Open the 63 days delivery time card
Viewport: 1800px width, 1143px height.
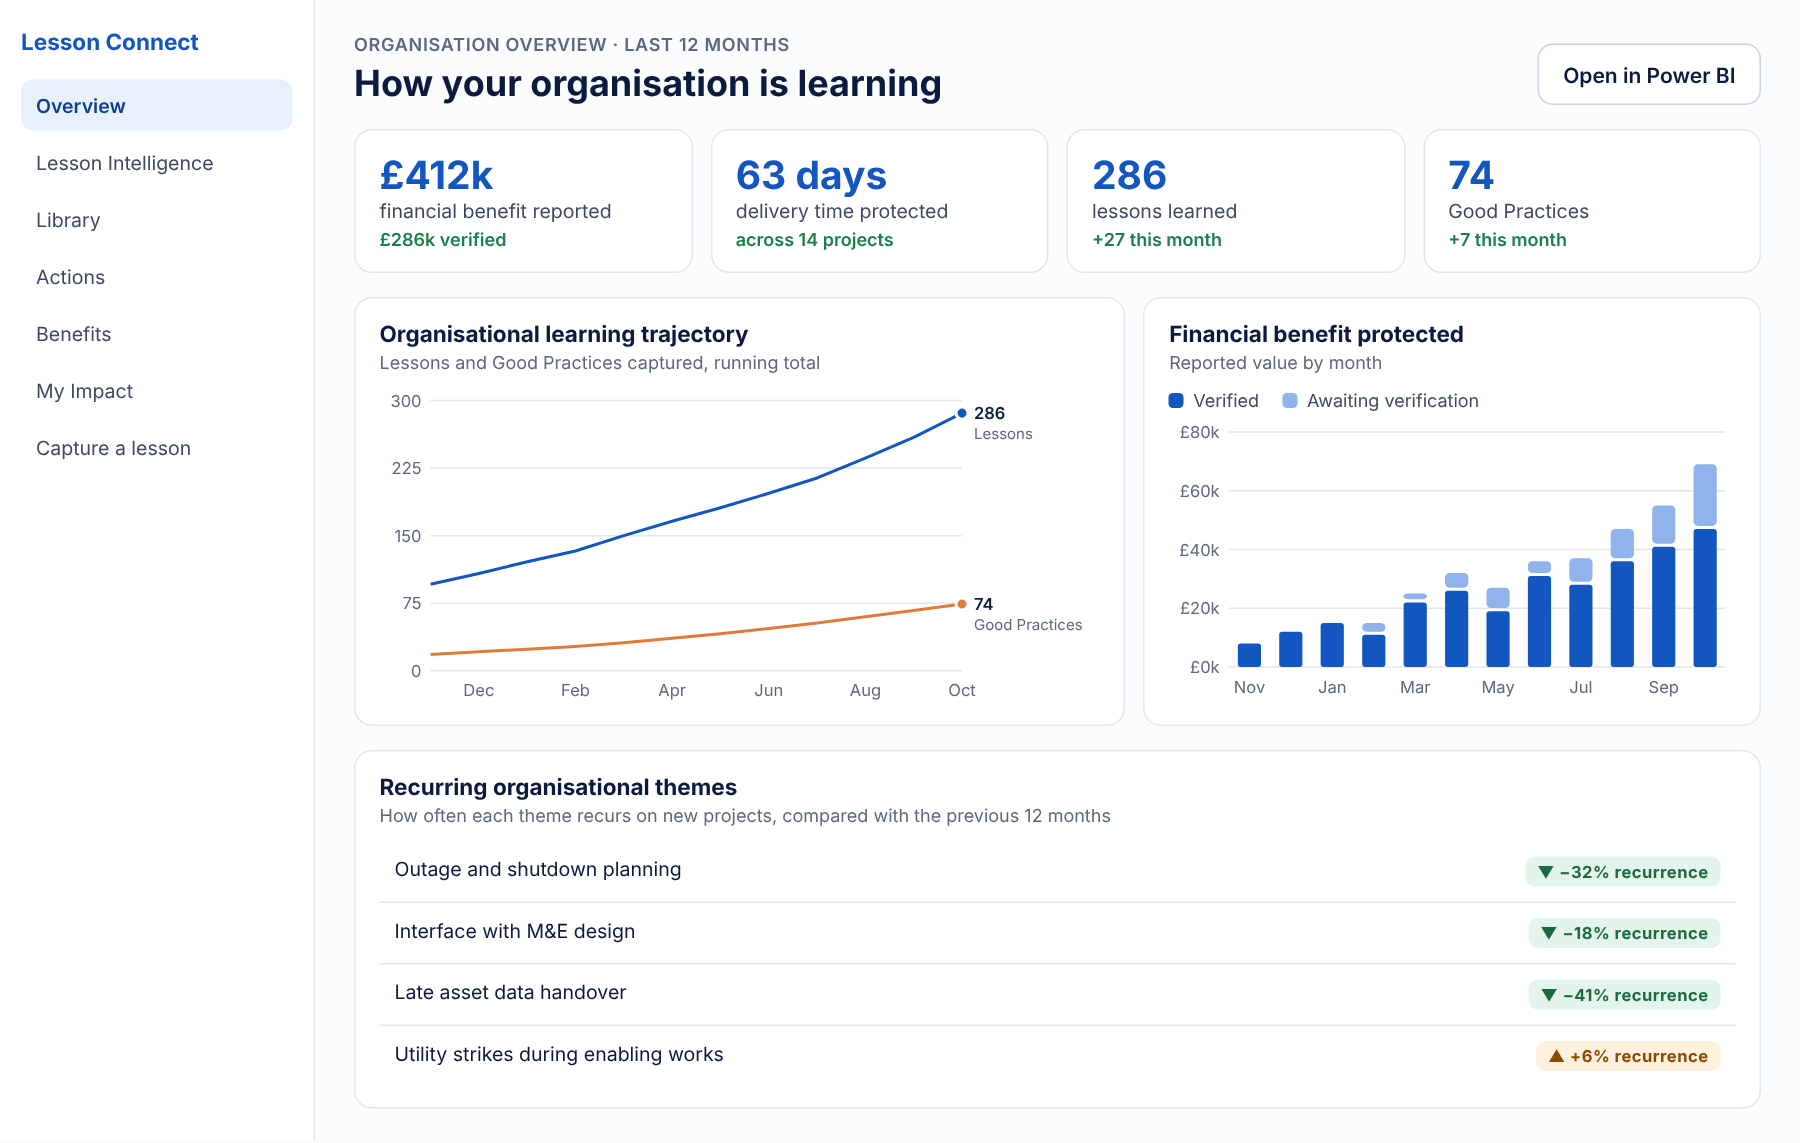click(x=880, y=201)
